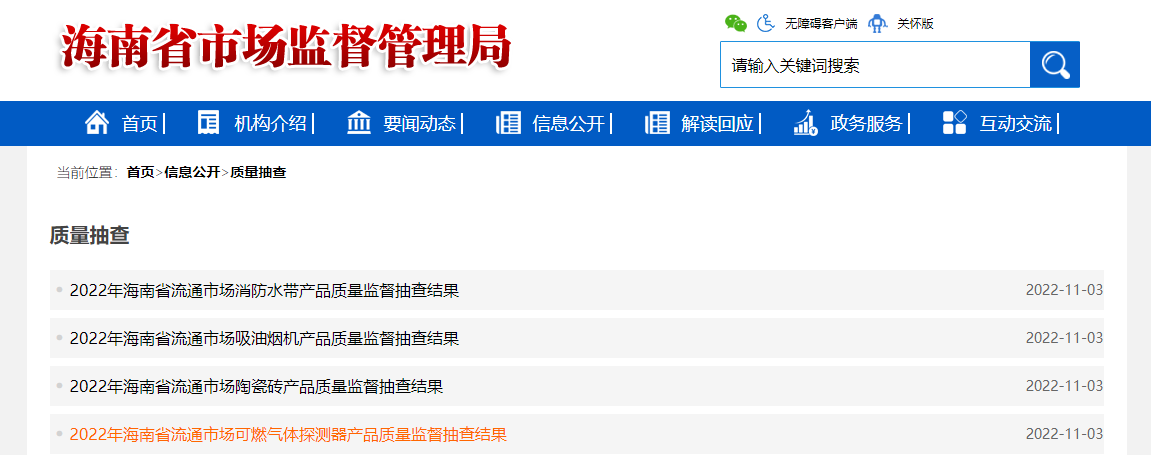Click the 要闻动态 building icon
Image resolution: width=1151 pixels, height=455 pixels.
tap(358, 123)
